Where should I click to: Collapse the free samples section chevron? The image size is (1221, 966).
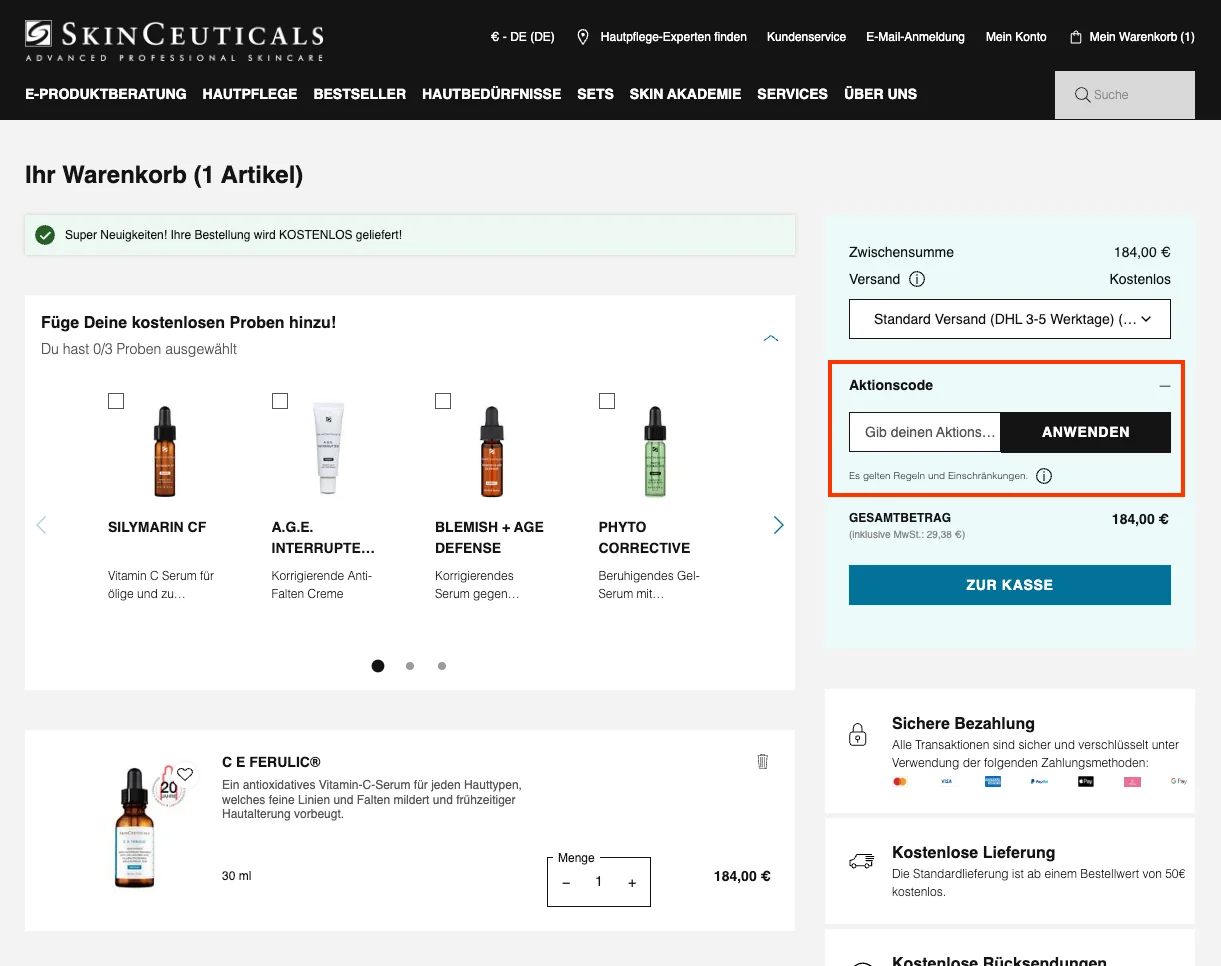771,338
